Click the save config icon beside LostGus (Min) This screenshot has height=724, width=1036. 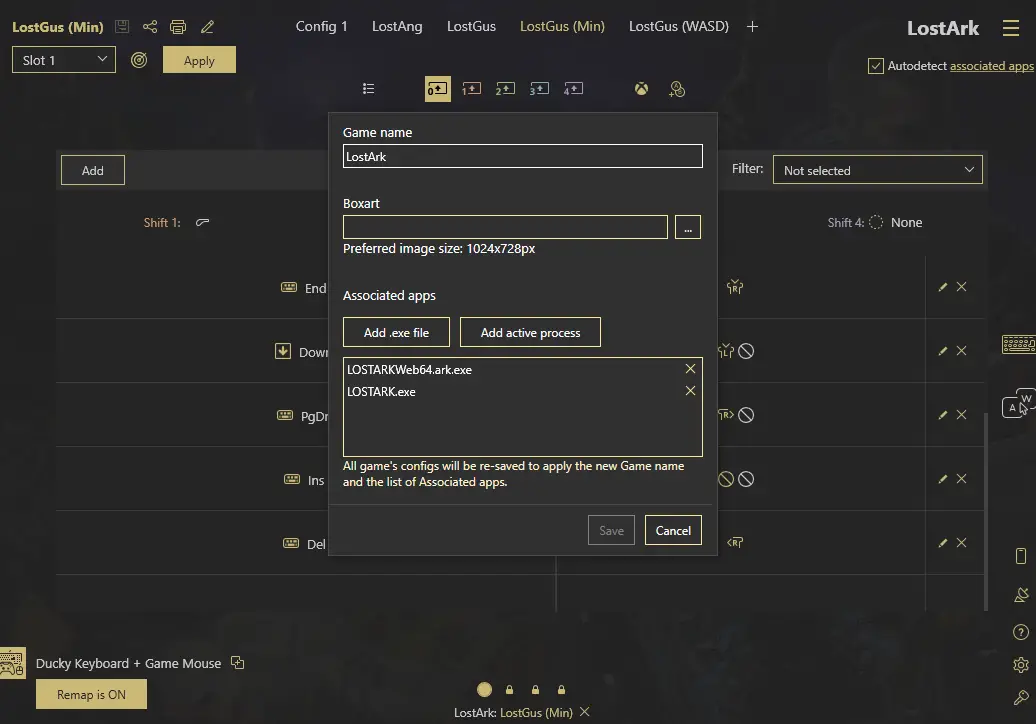tap(122, 26)
